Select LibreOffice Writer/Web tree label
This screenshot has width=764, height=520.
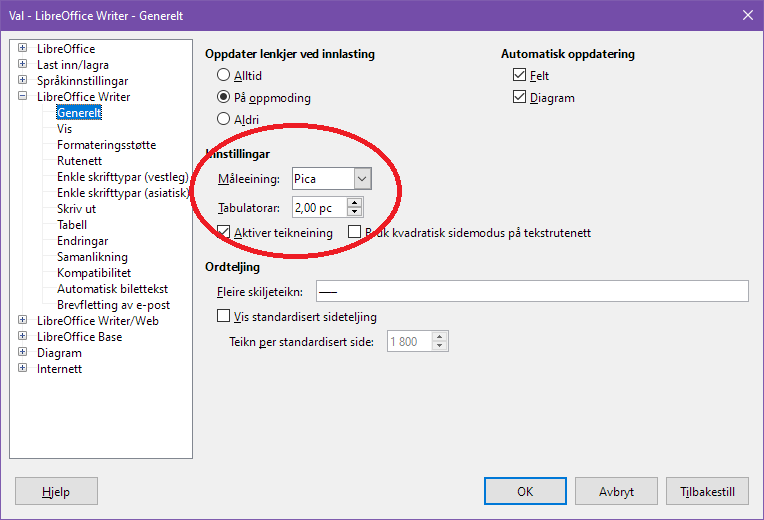pyautogui.click(x=97, y=321)
